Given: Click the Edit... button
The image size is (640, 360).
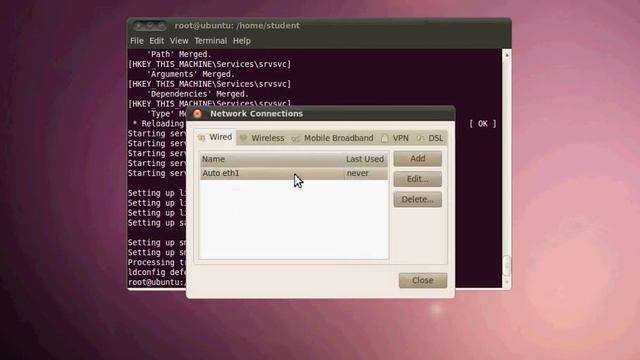Looking at the screenshot, I should point(418,179).
